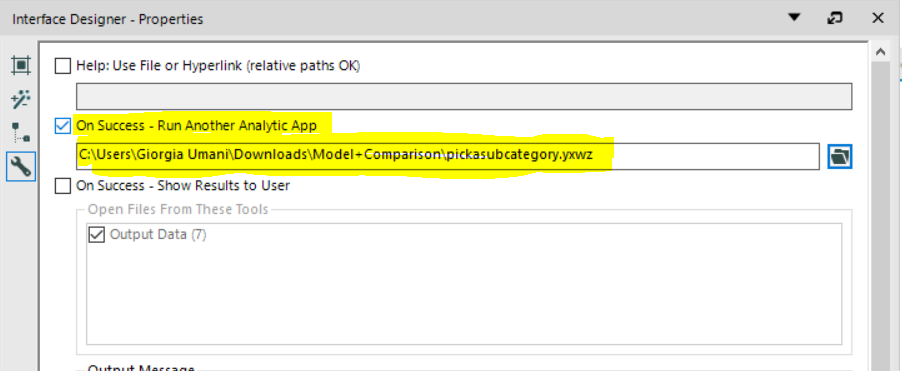Open the panel options dropdown arrow
The height and width of the screenshot is (371, 902).
click(x=794, y=18)
